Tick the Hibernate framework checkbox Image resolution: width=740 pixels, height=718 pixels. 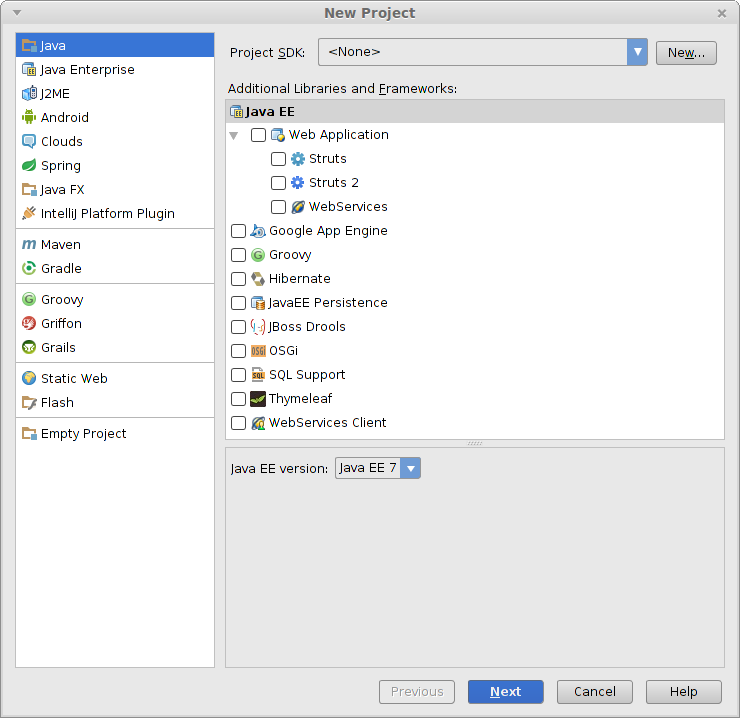pyautogui.click(x=238, y=279)
